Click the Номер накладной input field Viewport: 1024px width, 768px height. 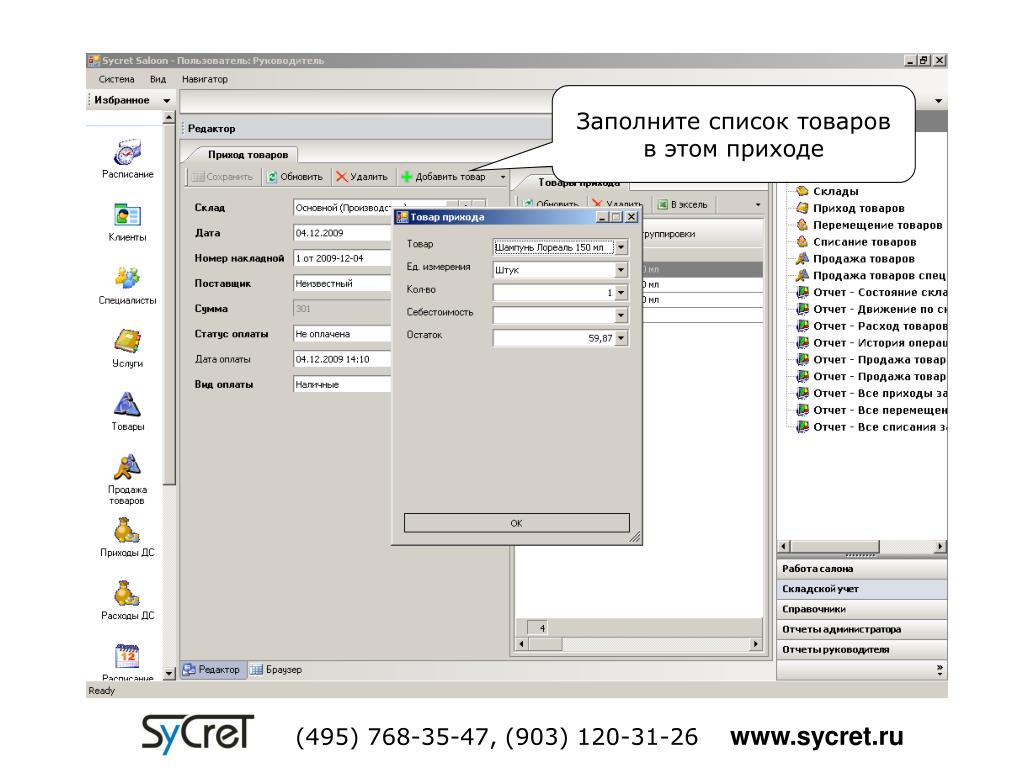[342, 259]
